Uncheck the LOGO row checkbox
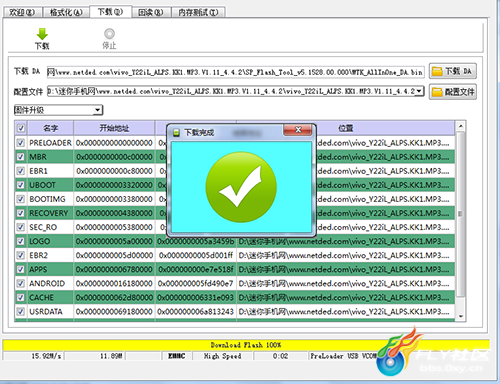This screenshot has width=500, height=384. click(x=21, y=241)
